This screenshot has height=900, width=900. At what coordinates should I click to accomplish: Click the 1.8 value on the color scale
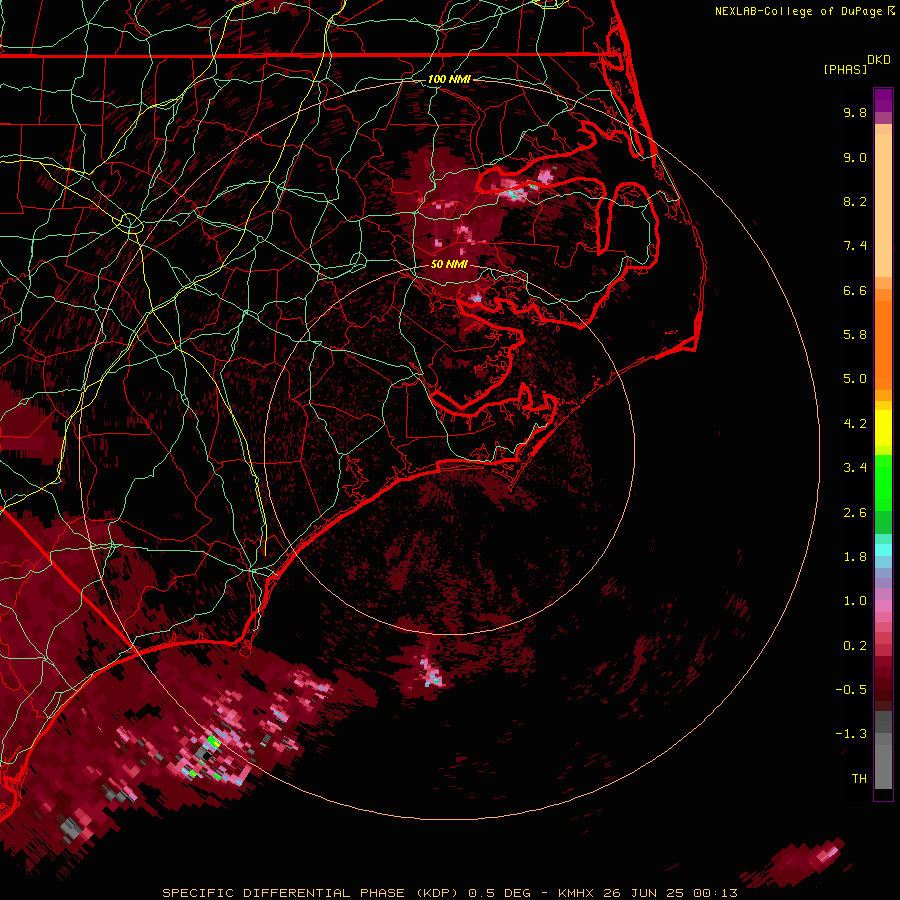pyautogui.click(x=855, y=557)
